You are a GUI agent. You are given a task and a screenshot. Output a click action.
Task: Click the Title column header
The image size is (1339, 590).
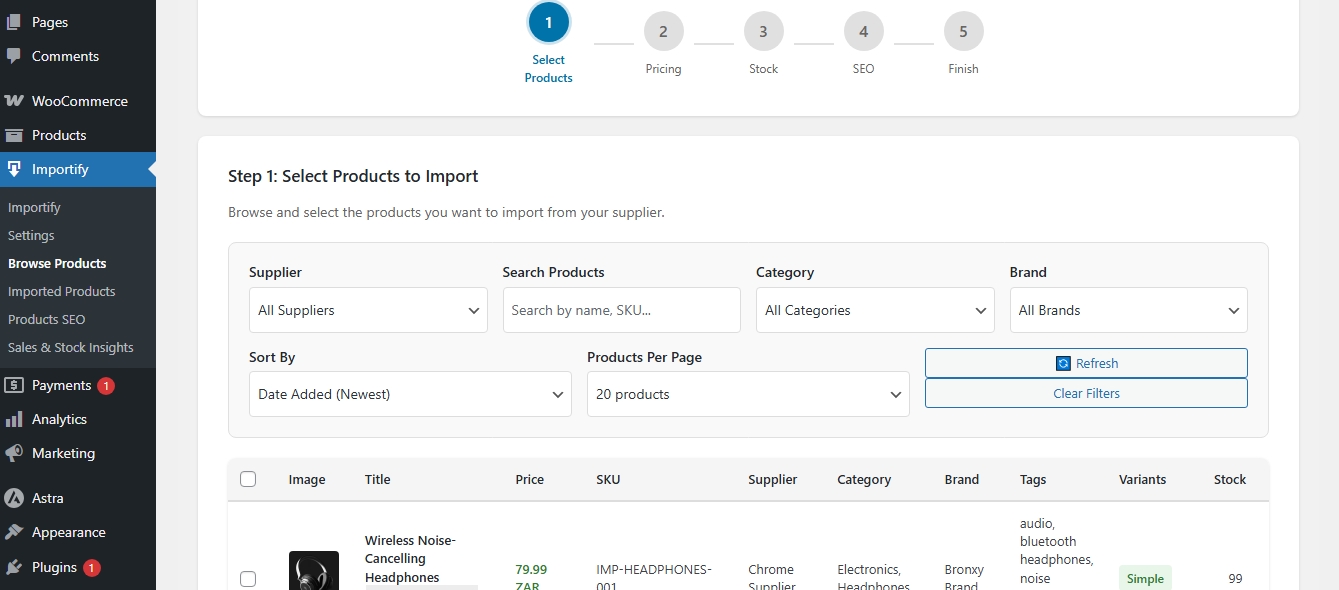(377, 479)
